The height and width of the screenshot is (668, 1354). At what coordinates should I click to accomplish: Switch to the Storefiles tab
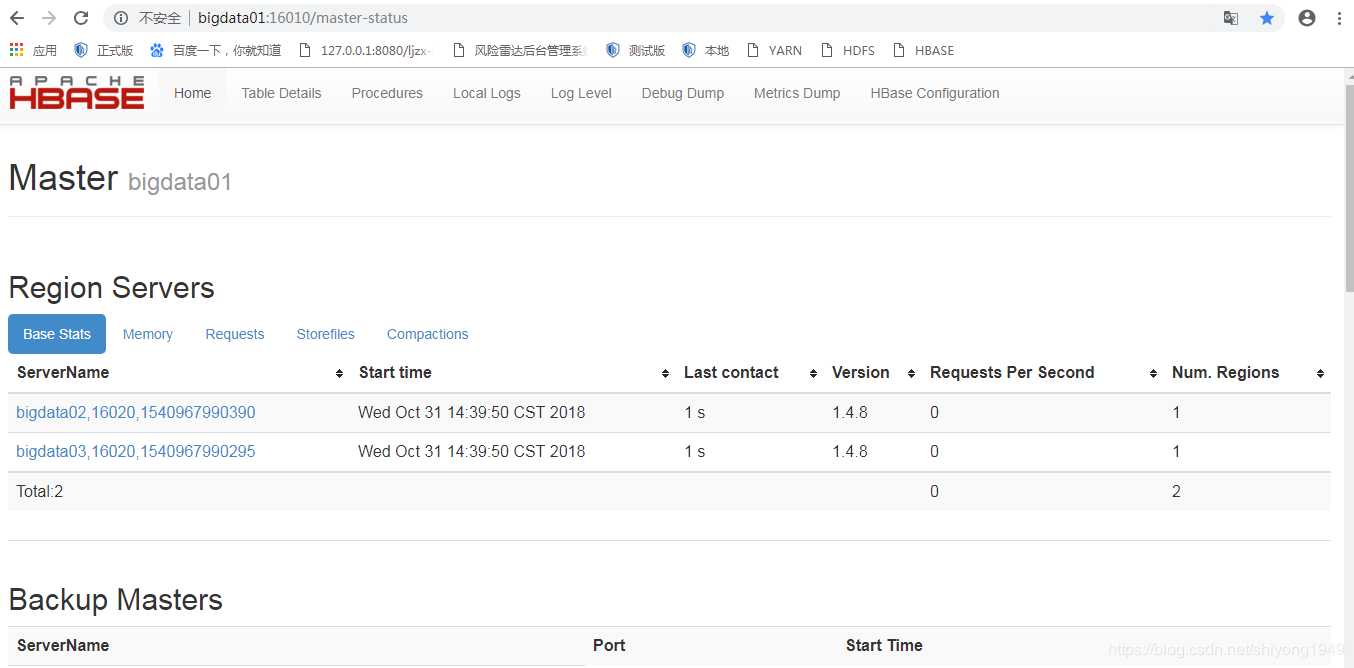coord(326,334)
